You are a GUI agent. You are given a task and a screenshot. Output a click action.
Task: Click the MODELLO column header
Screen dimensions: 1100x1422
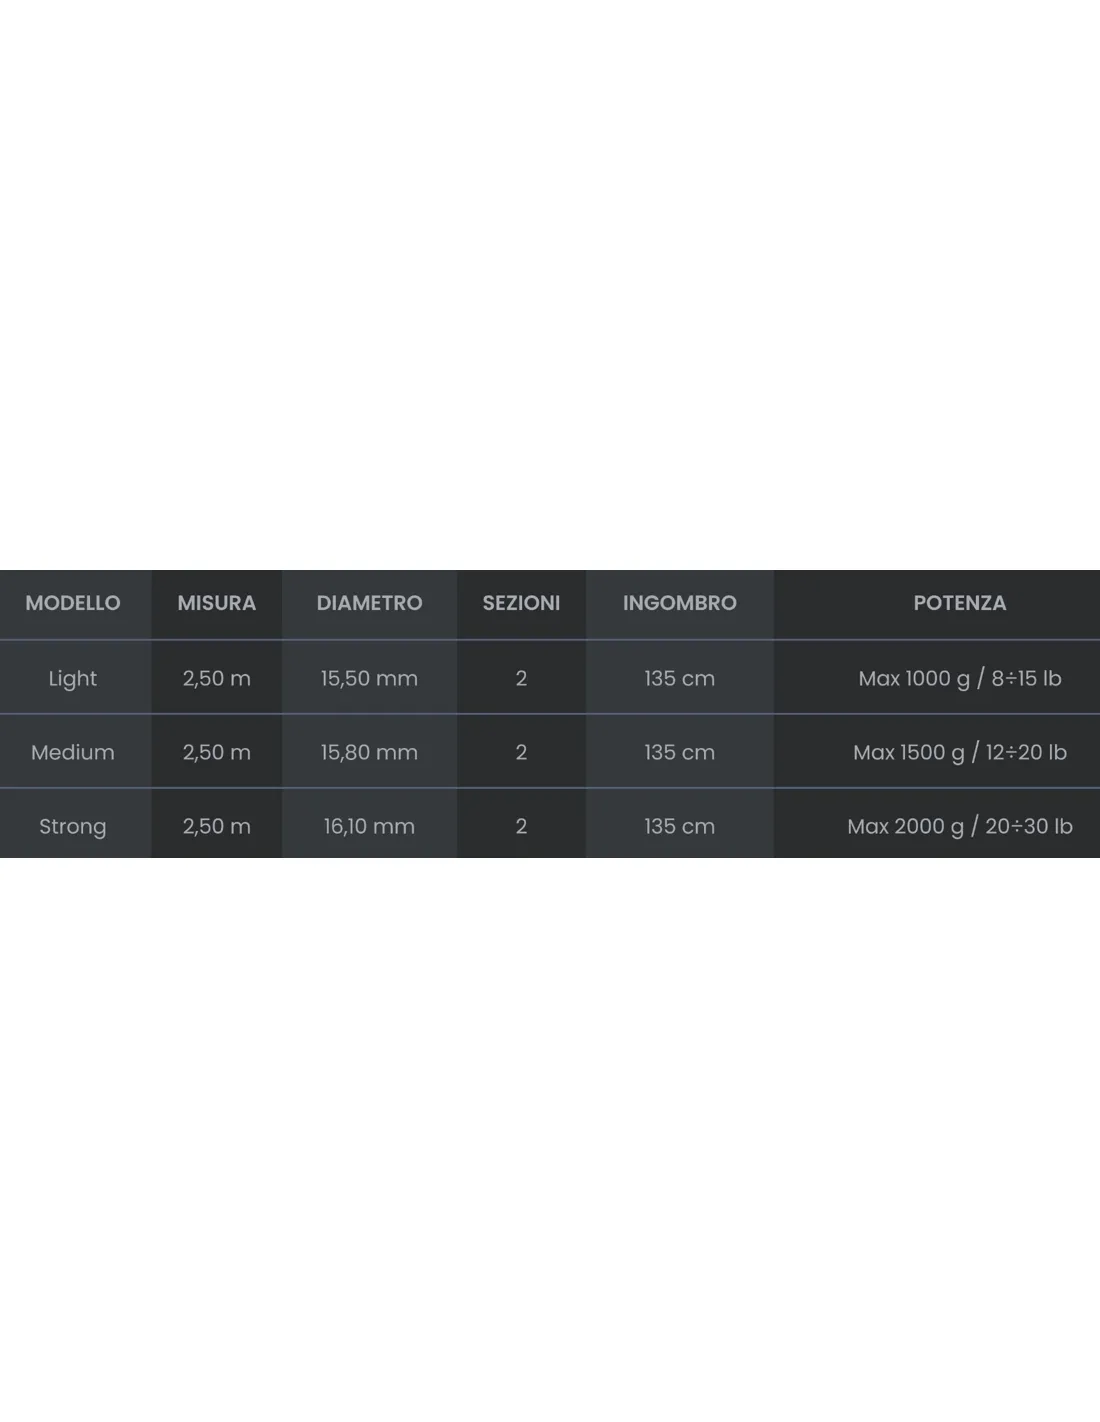point(73,603)
